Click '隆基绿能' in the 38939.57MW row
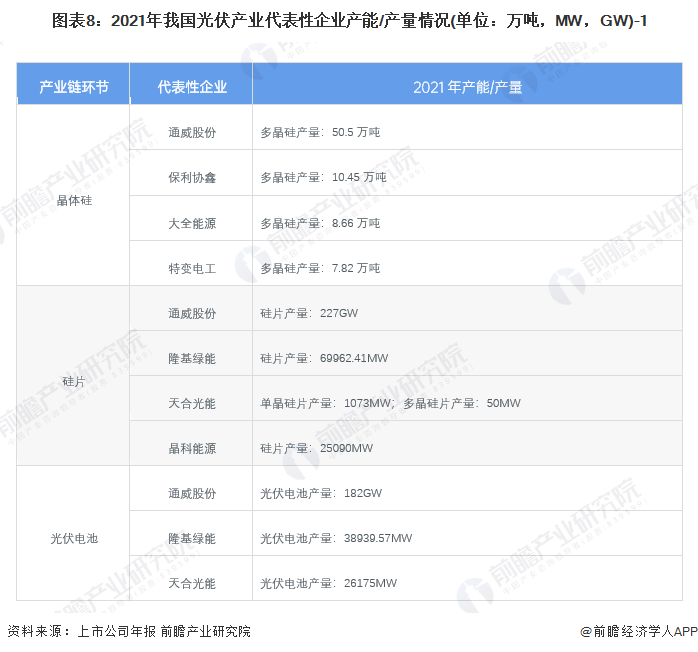Viewport: 698px width, 652px height. tap(192, 539)
